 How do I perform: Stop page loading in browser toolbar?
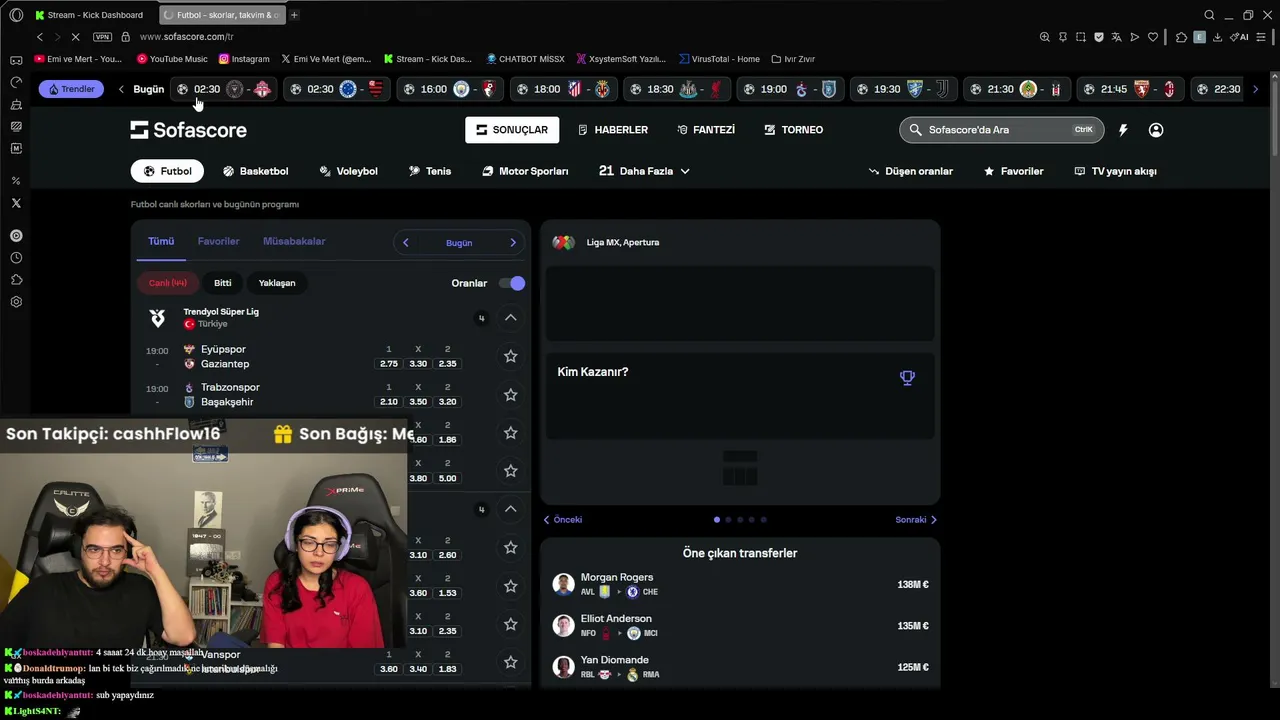pyautogui.click(x=75, y=37)
